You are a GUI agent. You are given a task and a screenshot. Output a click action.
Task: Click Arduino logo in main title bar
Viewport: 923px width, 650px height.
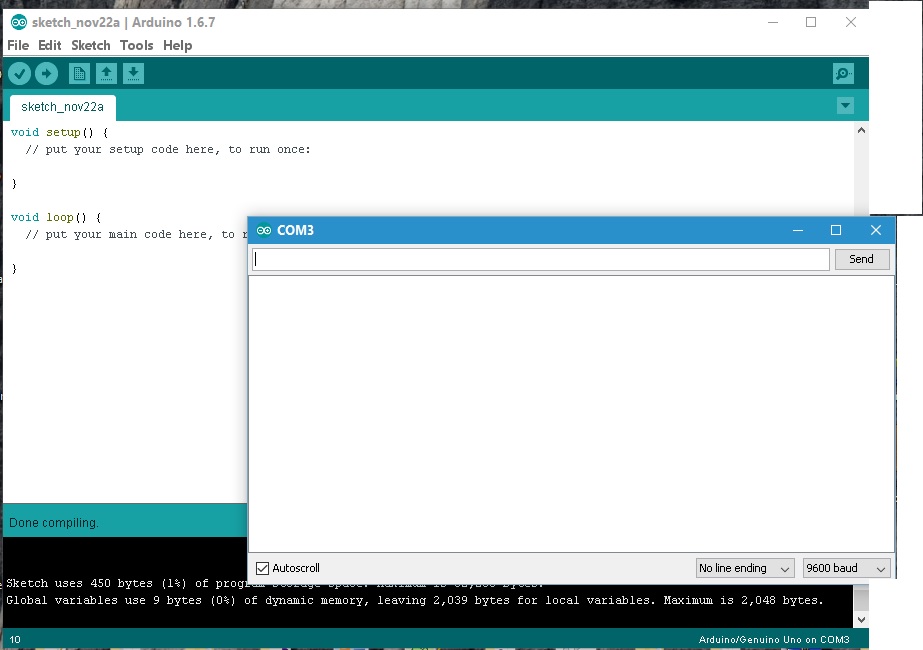pos(18,22)
